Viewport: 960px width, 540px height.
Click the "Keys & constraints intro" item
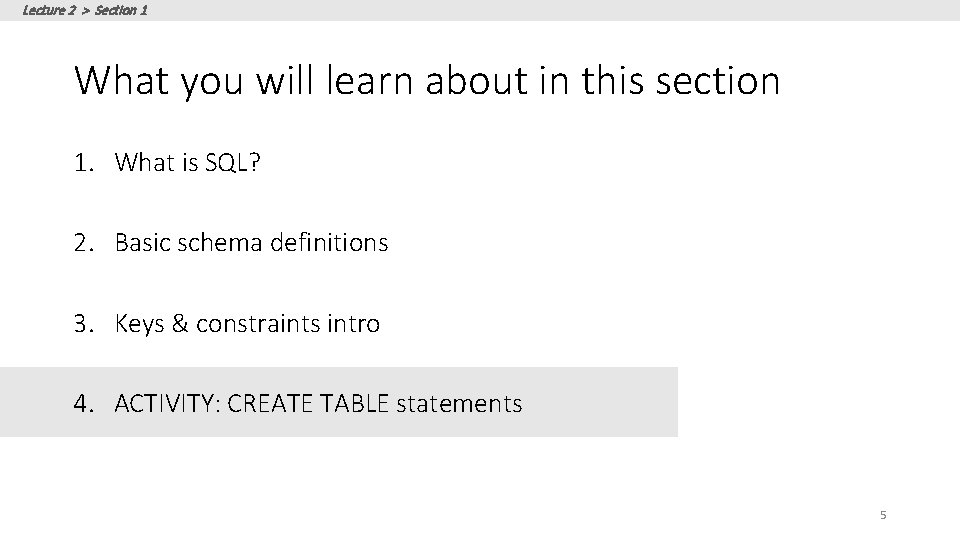247,324
